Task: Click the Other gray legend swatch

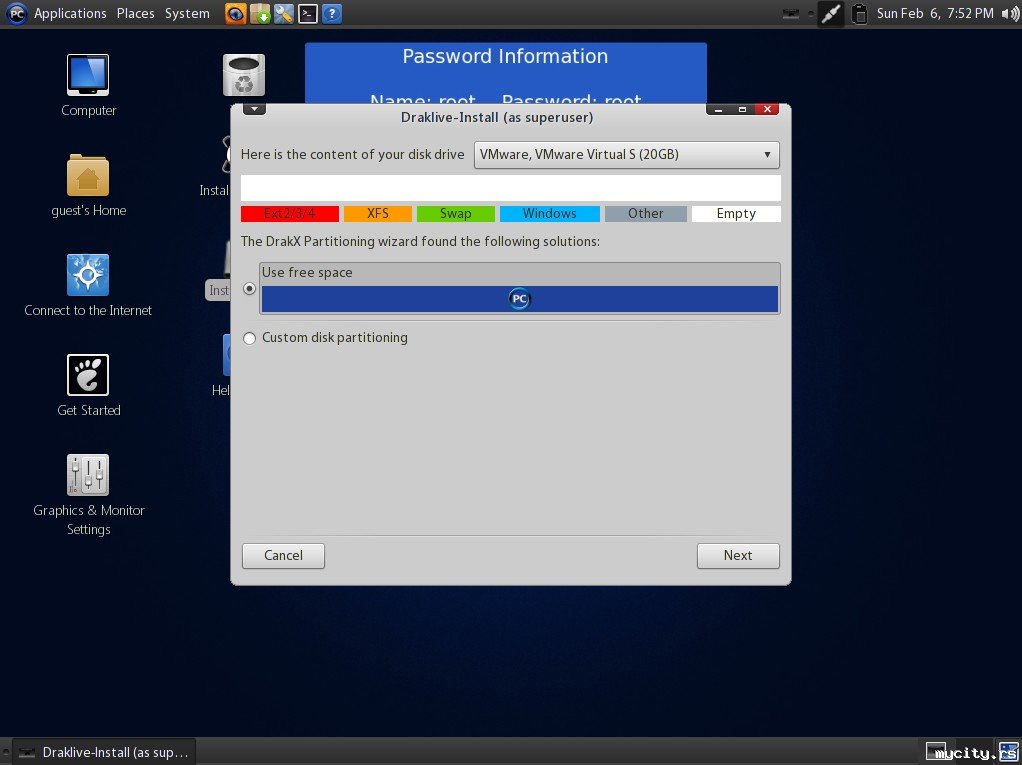Action: point(645,214)
